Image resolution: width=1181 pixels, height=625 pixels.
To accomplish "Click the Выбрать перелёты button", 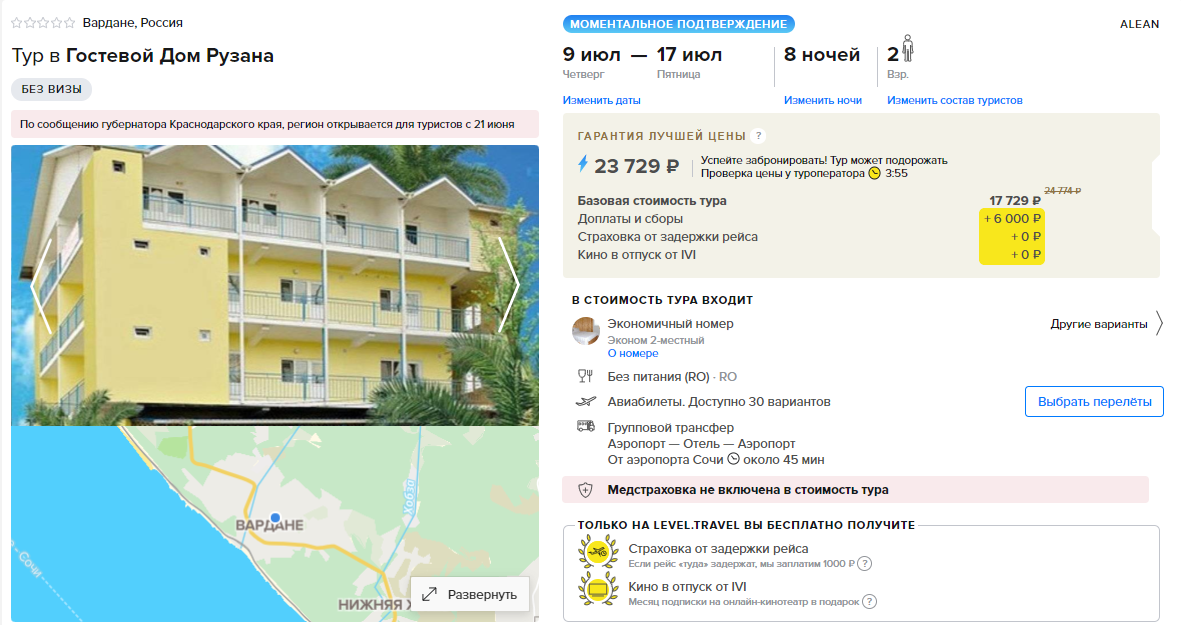I will [1094, 402].
